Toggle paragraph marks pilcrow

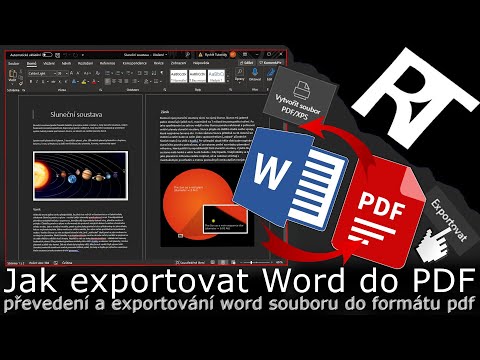tap(162, 72)
